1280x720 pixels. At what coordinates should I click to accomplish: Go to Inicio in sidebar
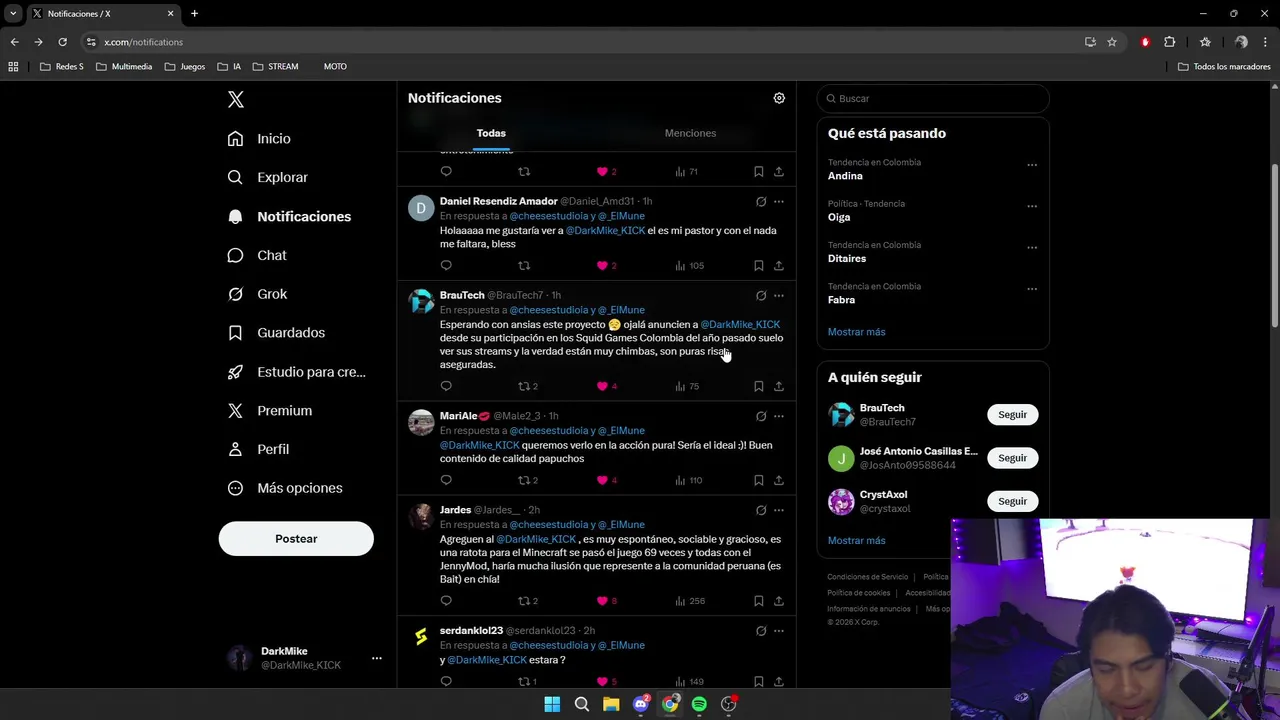pyautogui.click(x=259, y=139)
